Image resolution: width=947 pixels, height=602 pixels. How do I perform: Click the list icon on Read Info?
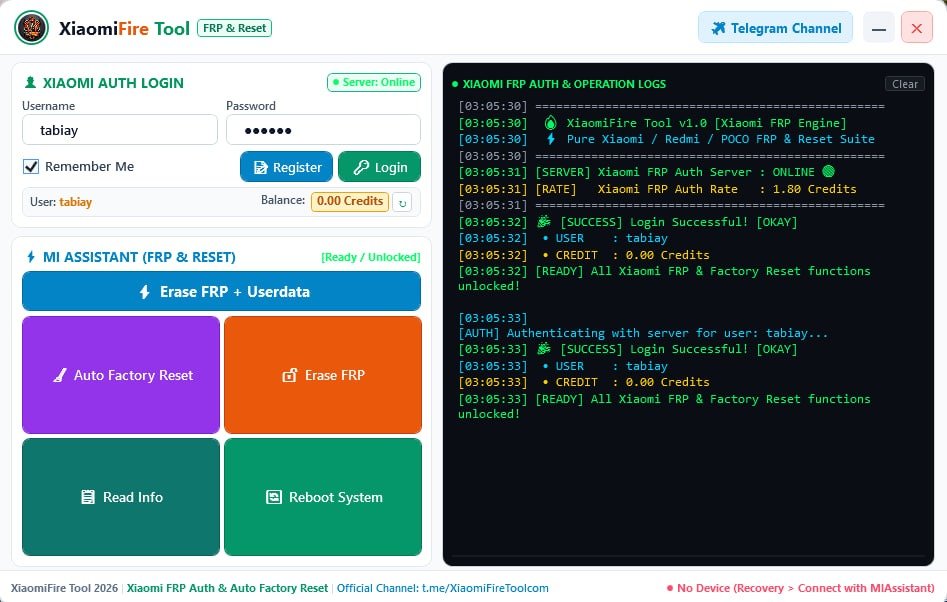[88, 498]
